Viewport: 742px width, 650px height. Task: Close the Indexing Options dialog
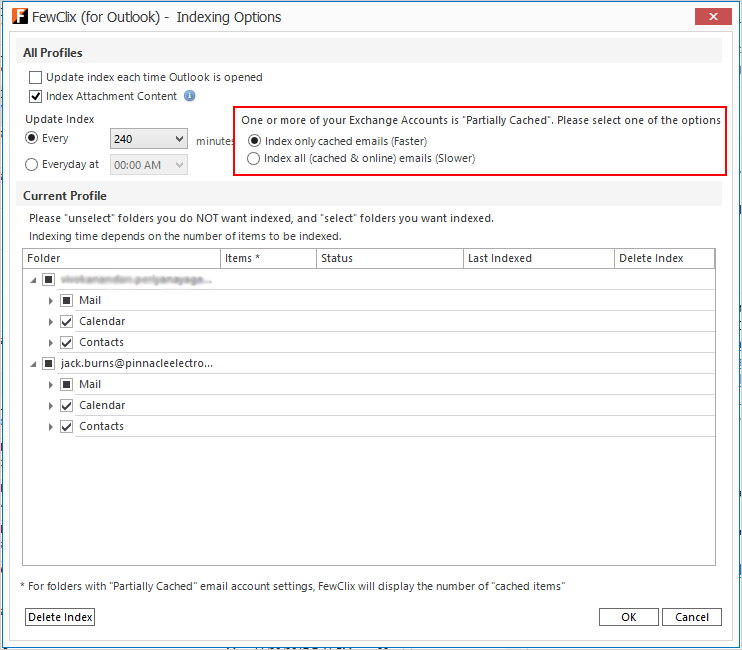click(x=713, y=17)
